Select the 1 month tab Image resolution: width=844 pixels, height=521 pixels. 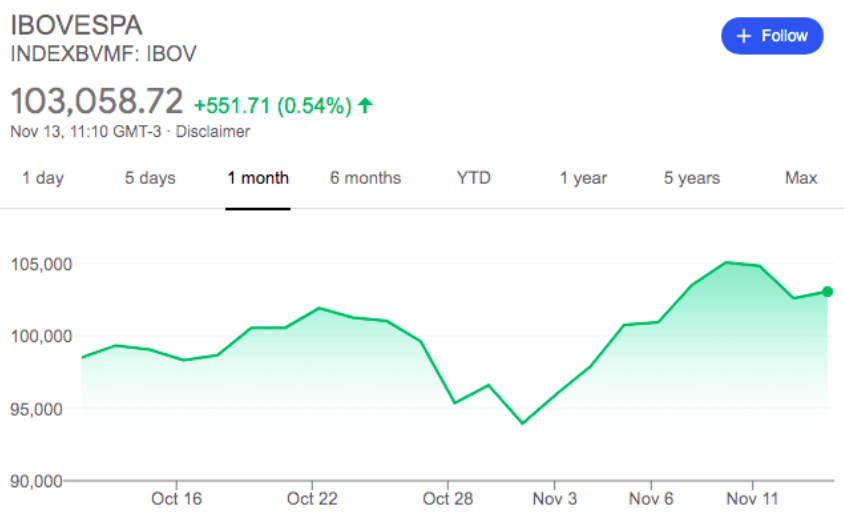(x=258, y=178)
